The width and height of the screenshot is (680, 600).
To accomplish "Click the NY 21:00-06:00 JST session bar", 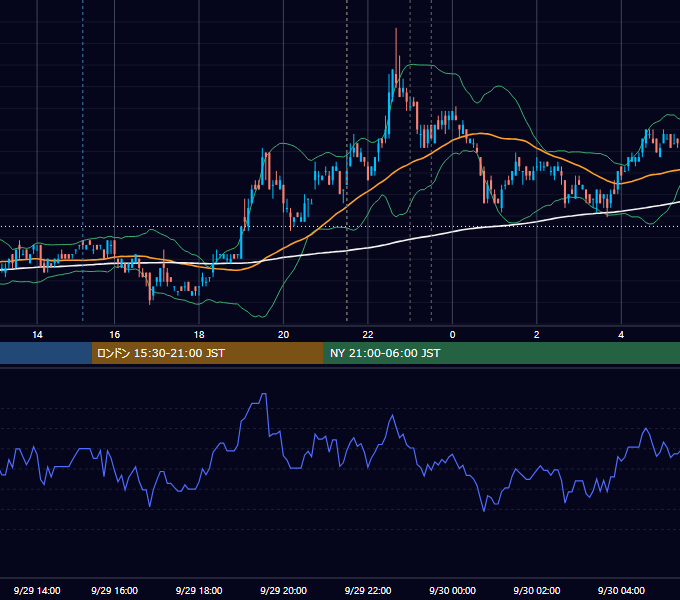I will tap(502, 353).
